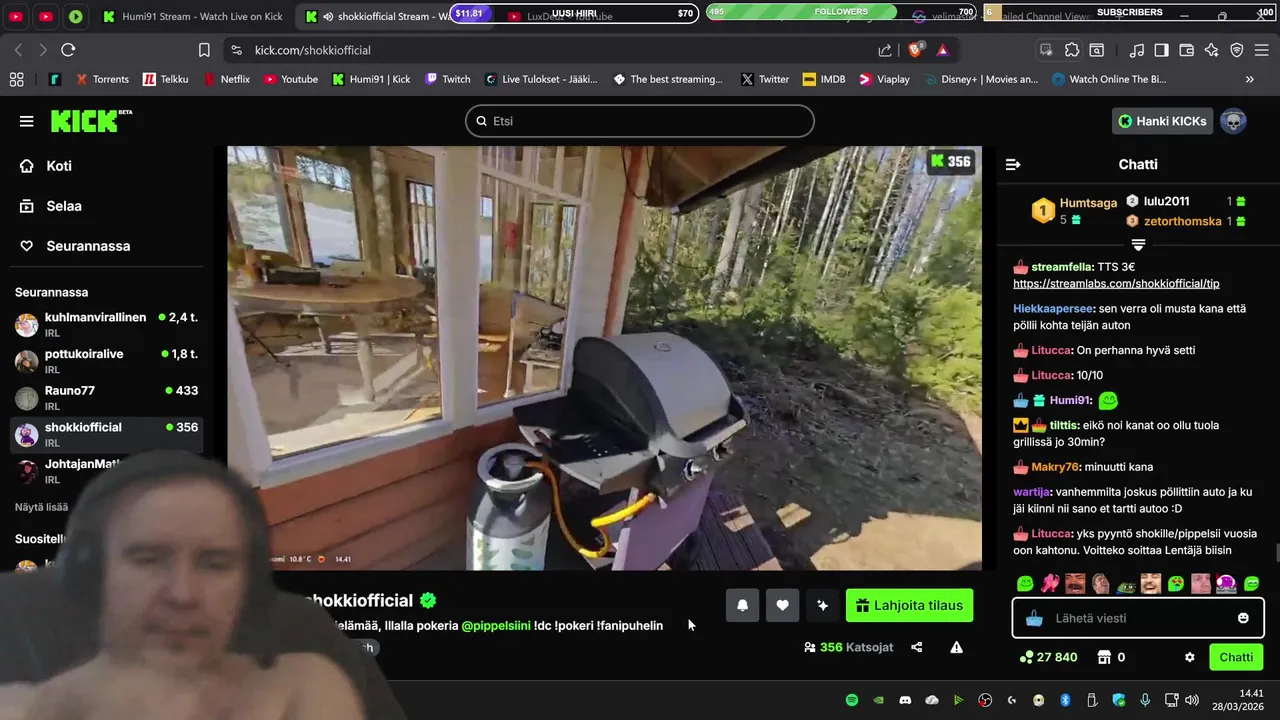Click the address bar URL

312,50
